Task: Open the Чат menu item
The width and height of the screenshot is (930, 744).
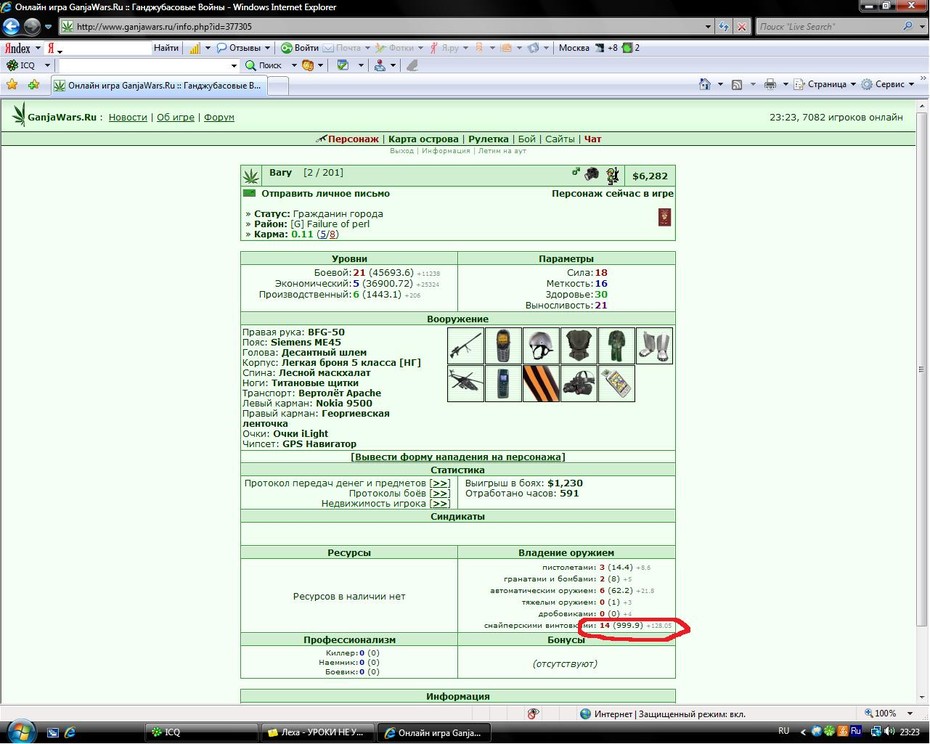Action: (593, 139)
